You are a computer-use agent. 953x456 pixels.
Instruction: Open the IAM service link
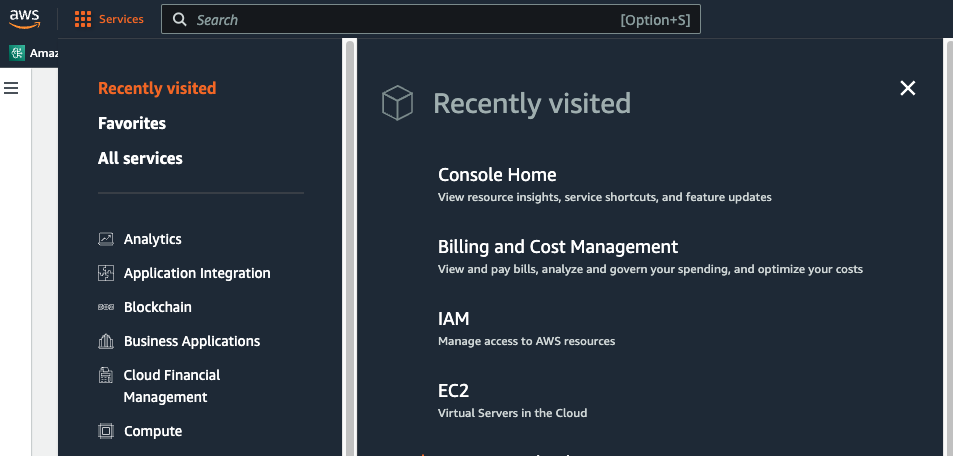453,319
